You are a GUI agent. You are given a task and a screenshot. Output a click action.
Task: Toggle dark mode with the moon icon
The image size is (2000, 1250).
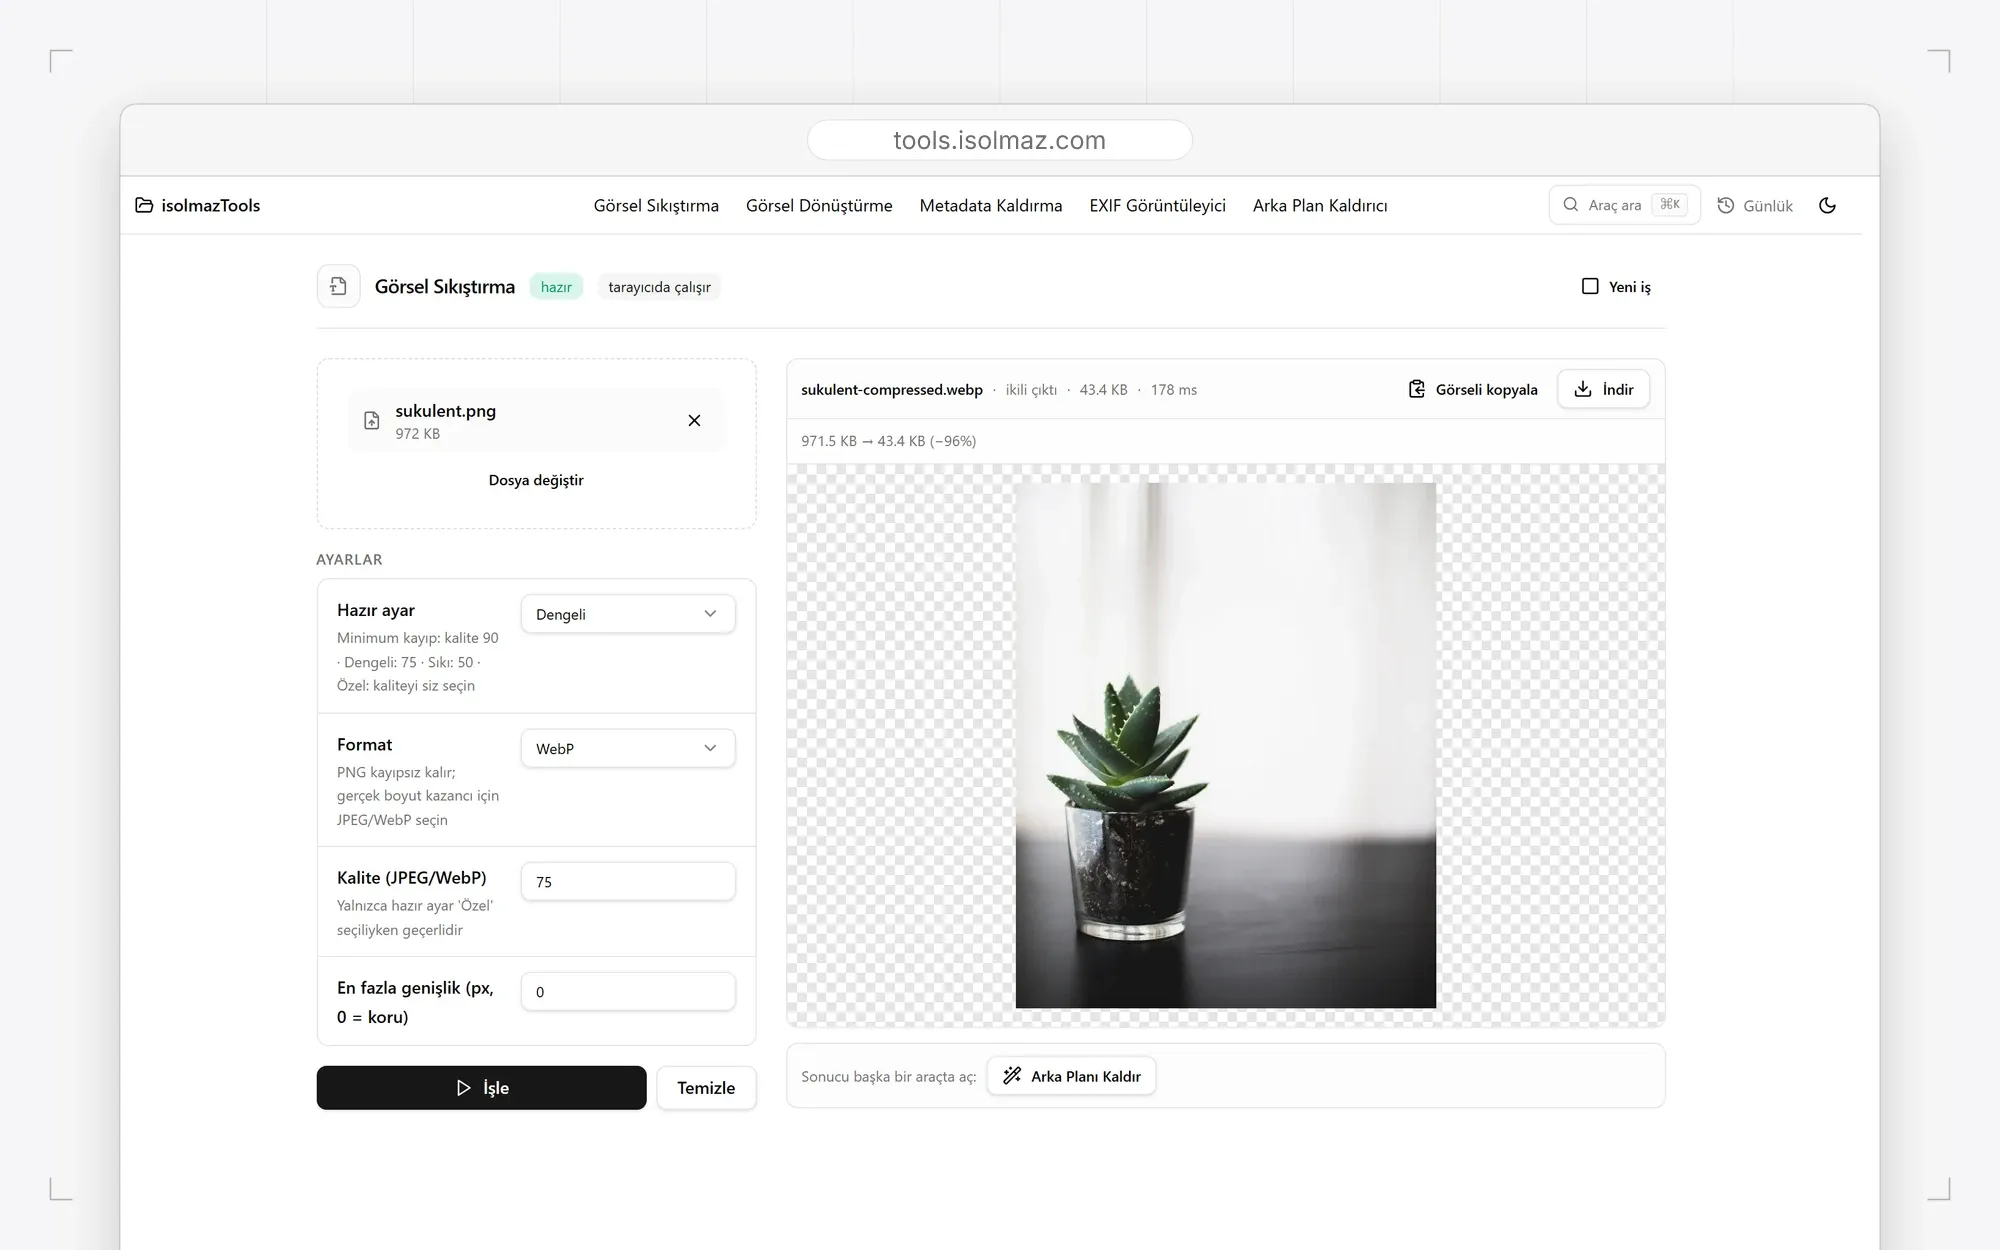click(x=1827, y=205)
